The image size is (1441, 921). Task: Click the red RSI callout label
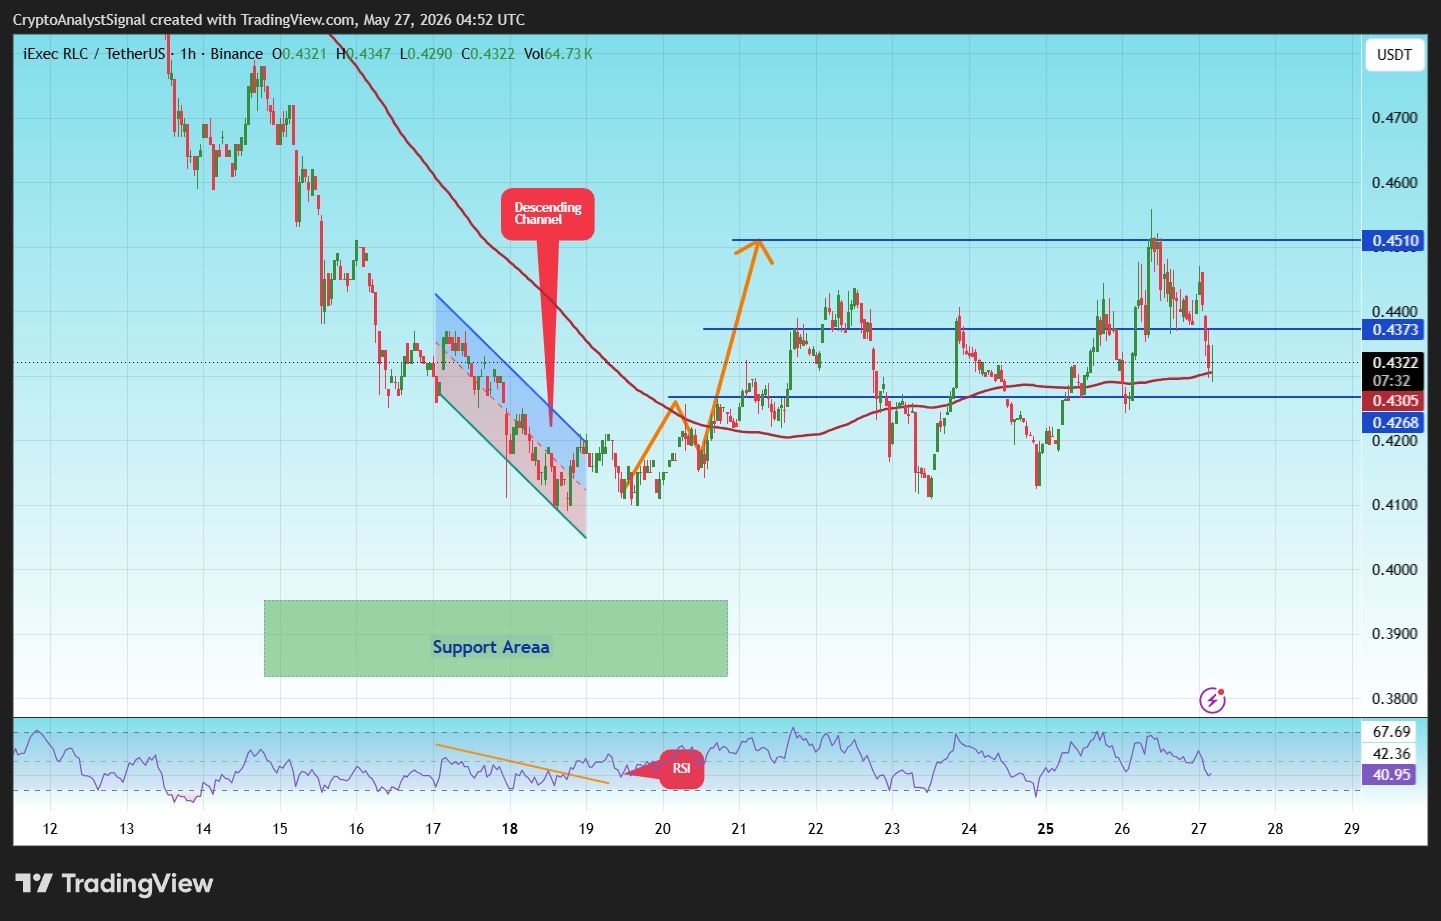[x=682, y=769]
